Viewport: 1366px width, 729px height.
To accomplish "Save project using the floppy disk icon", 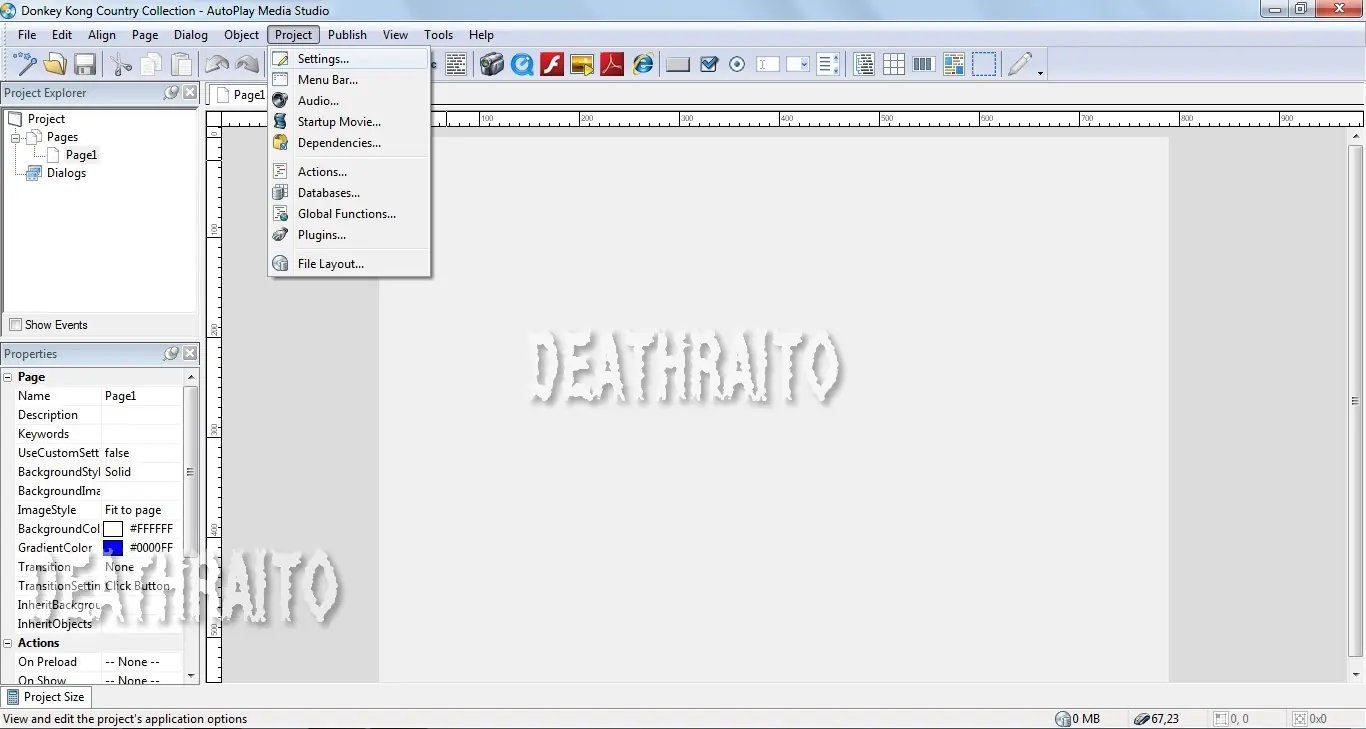I will [x=85, y=65].
